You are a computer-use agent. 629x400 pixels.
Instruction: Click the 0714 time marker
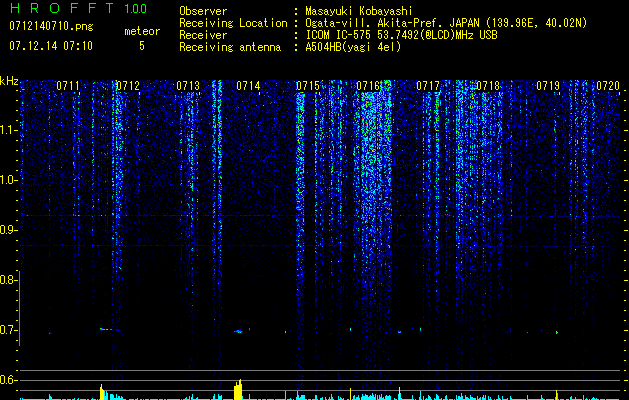coord(248,86)
